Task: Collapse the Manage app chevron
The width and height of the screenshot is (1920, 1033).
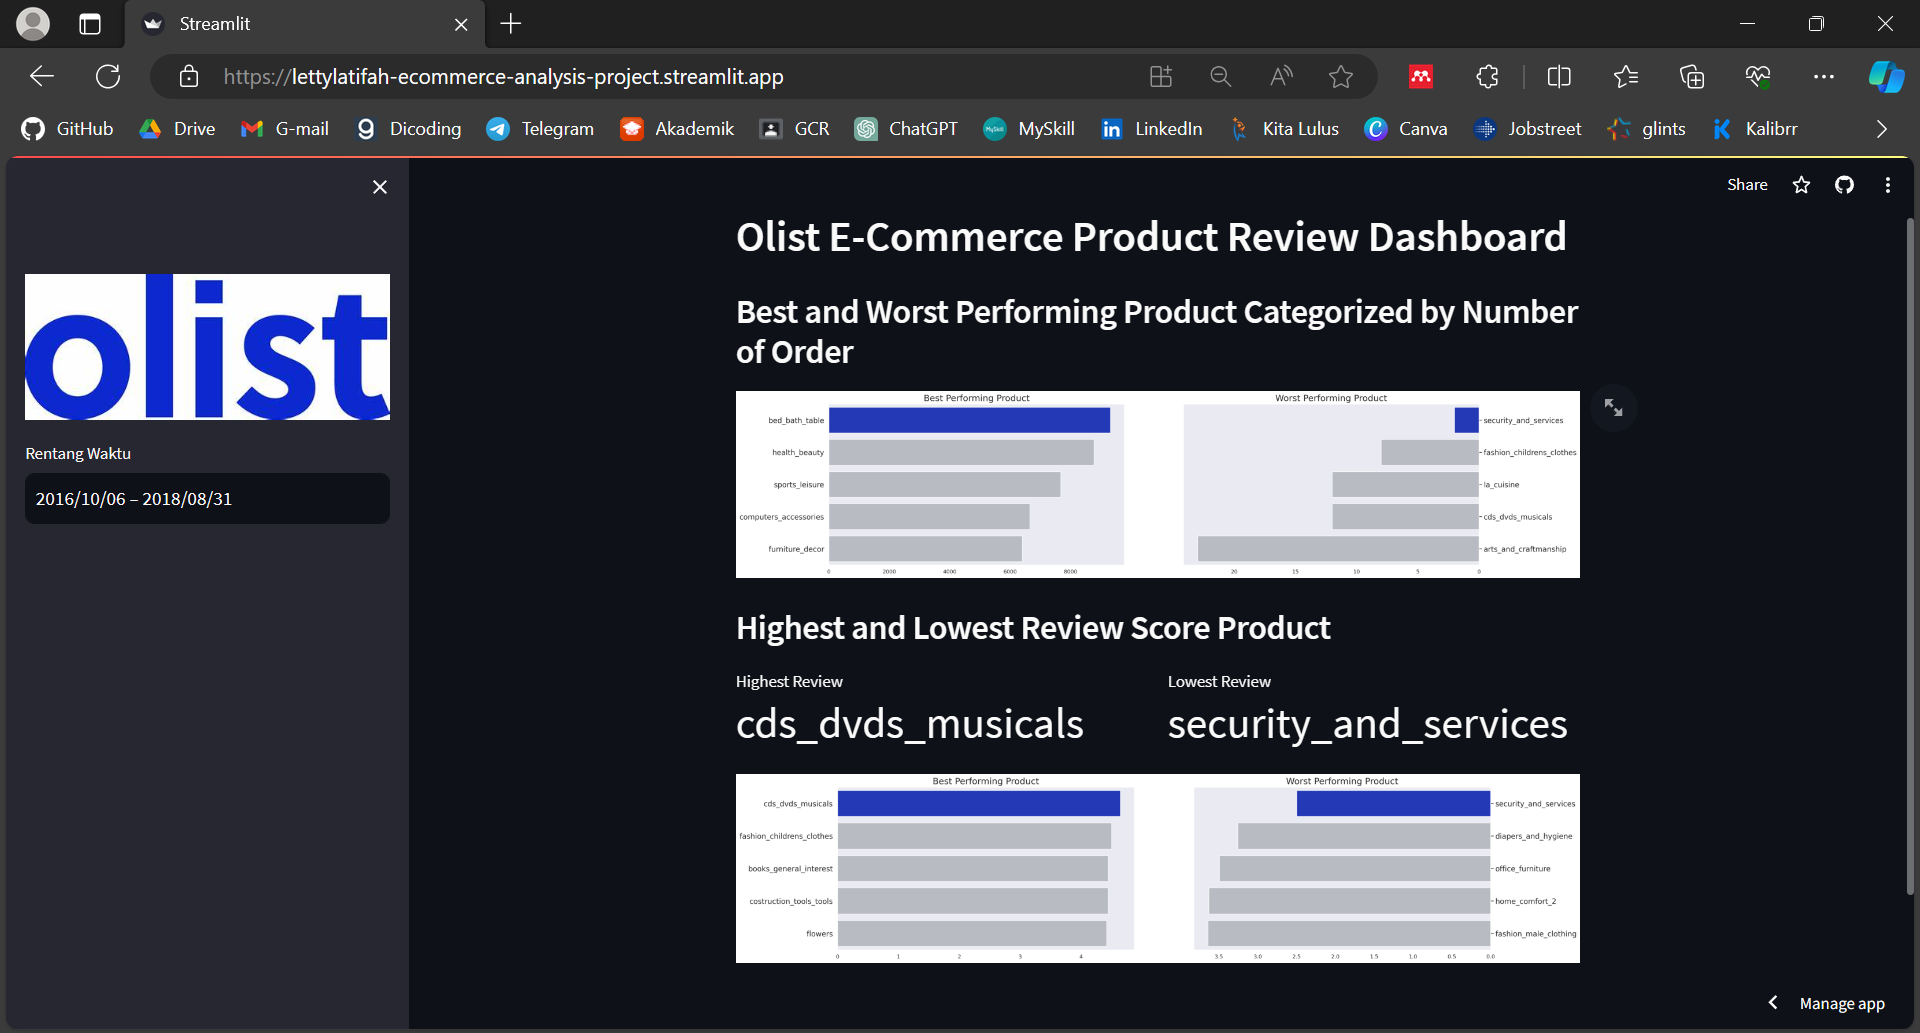Action: point(1772,1002)
